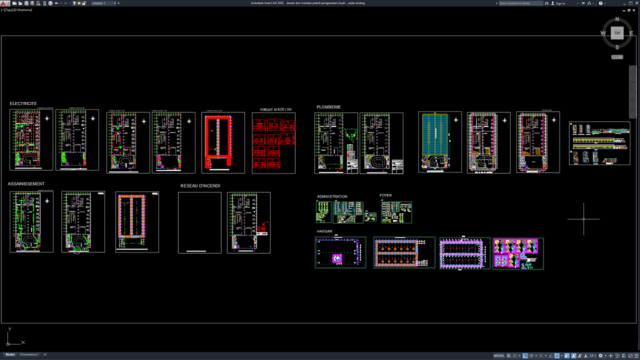Viewport: 640px width, 360px height.
Task: Click the Autodesk network connection icon
Action: coord(589,3)
